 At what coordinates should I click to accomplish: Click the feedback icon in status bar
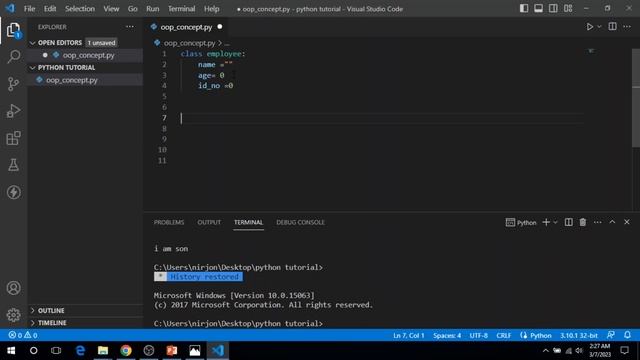point(611,335)
